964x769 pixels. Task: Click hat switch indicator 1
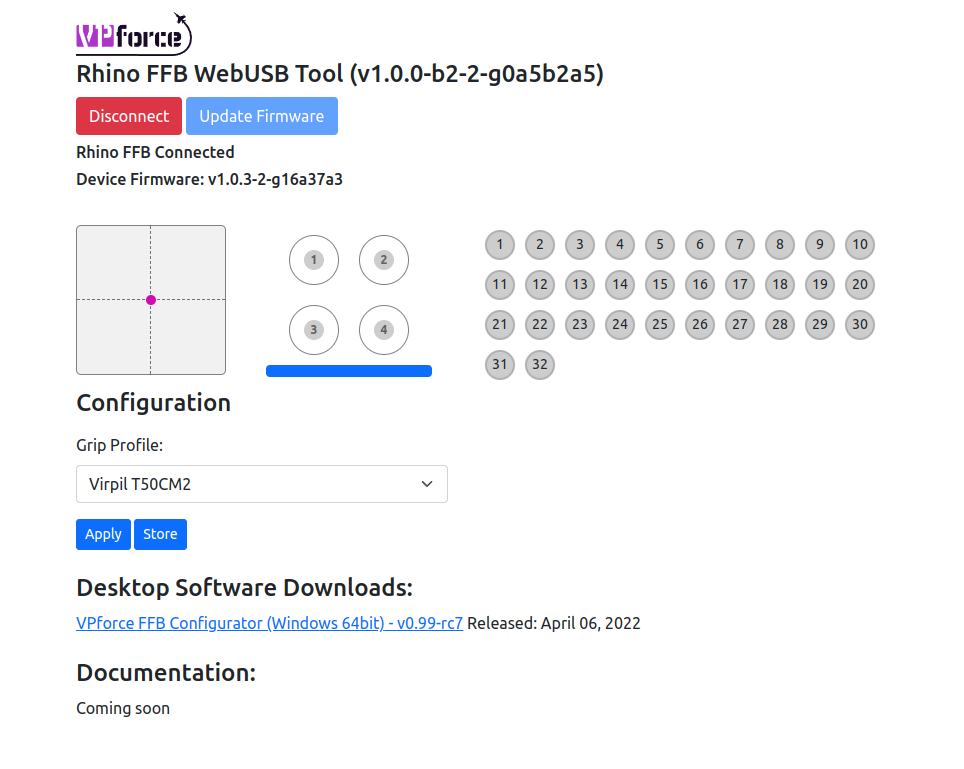[x=314, y=260]
